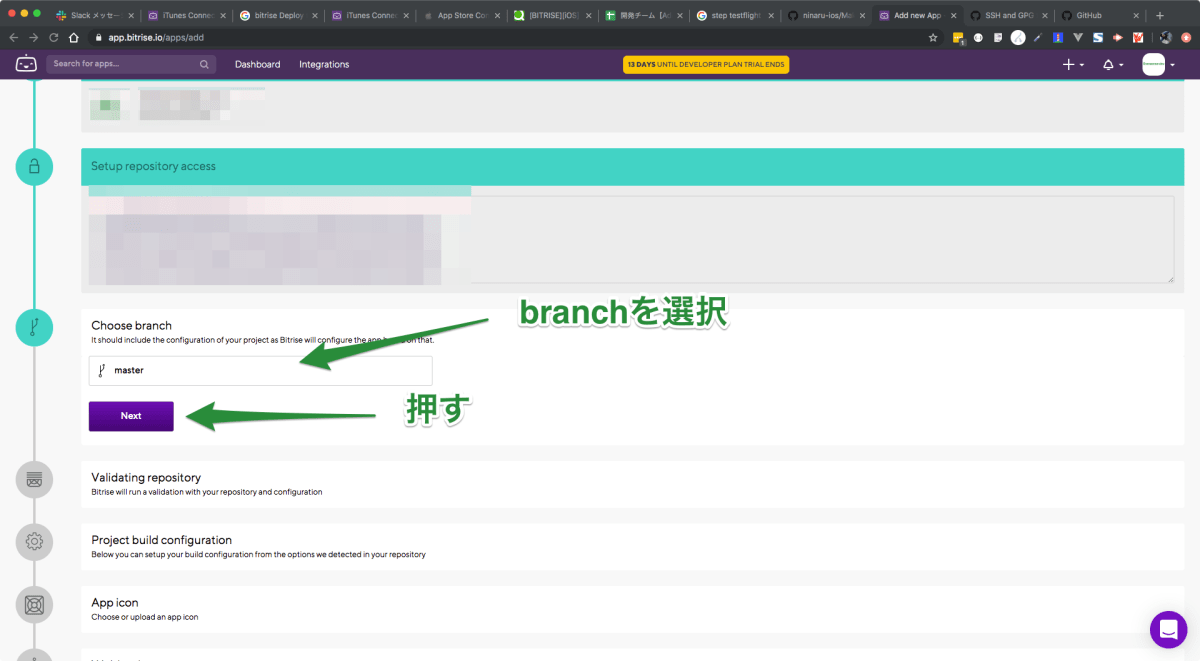Switch to the Slack tab

(x=93, y=15)
